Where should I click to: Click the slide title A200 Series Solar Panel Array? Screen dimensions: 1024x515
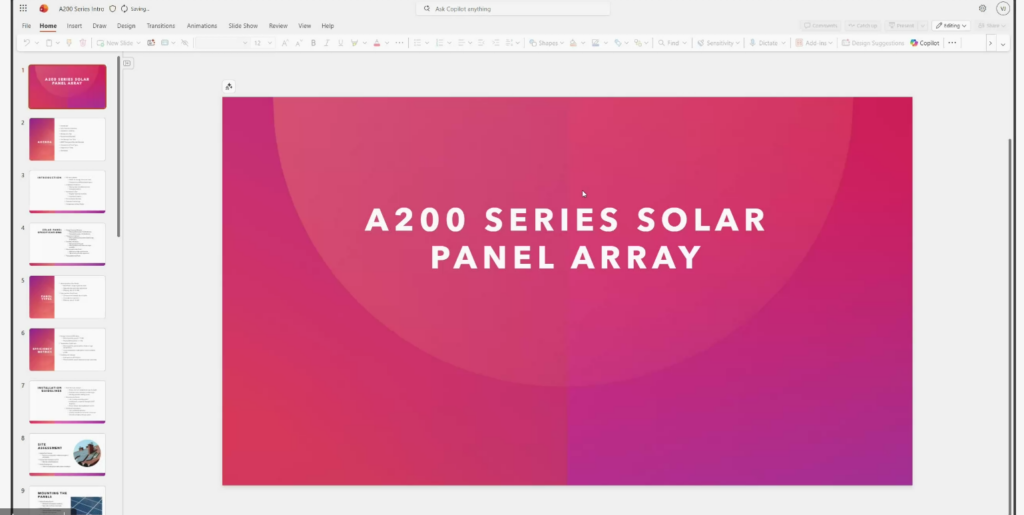pyautogui.click(x=566, y=238)
